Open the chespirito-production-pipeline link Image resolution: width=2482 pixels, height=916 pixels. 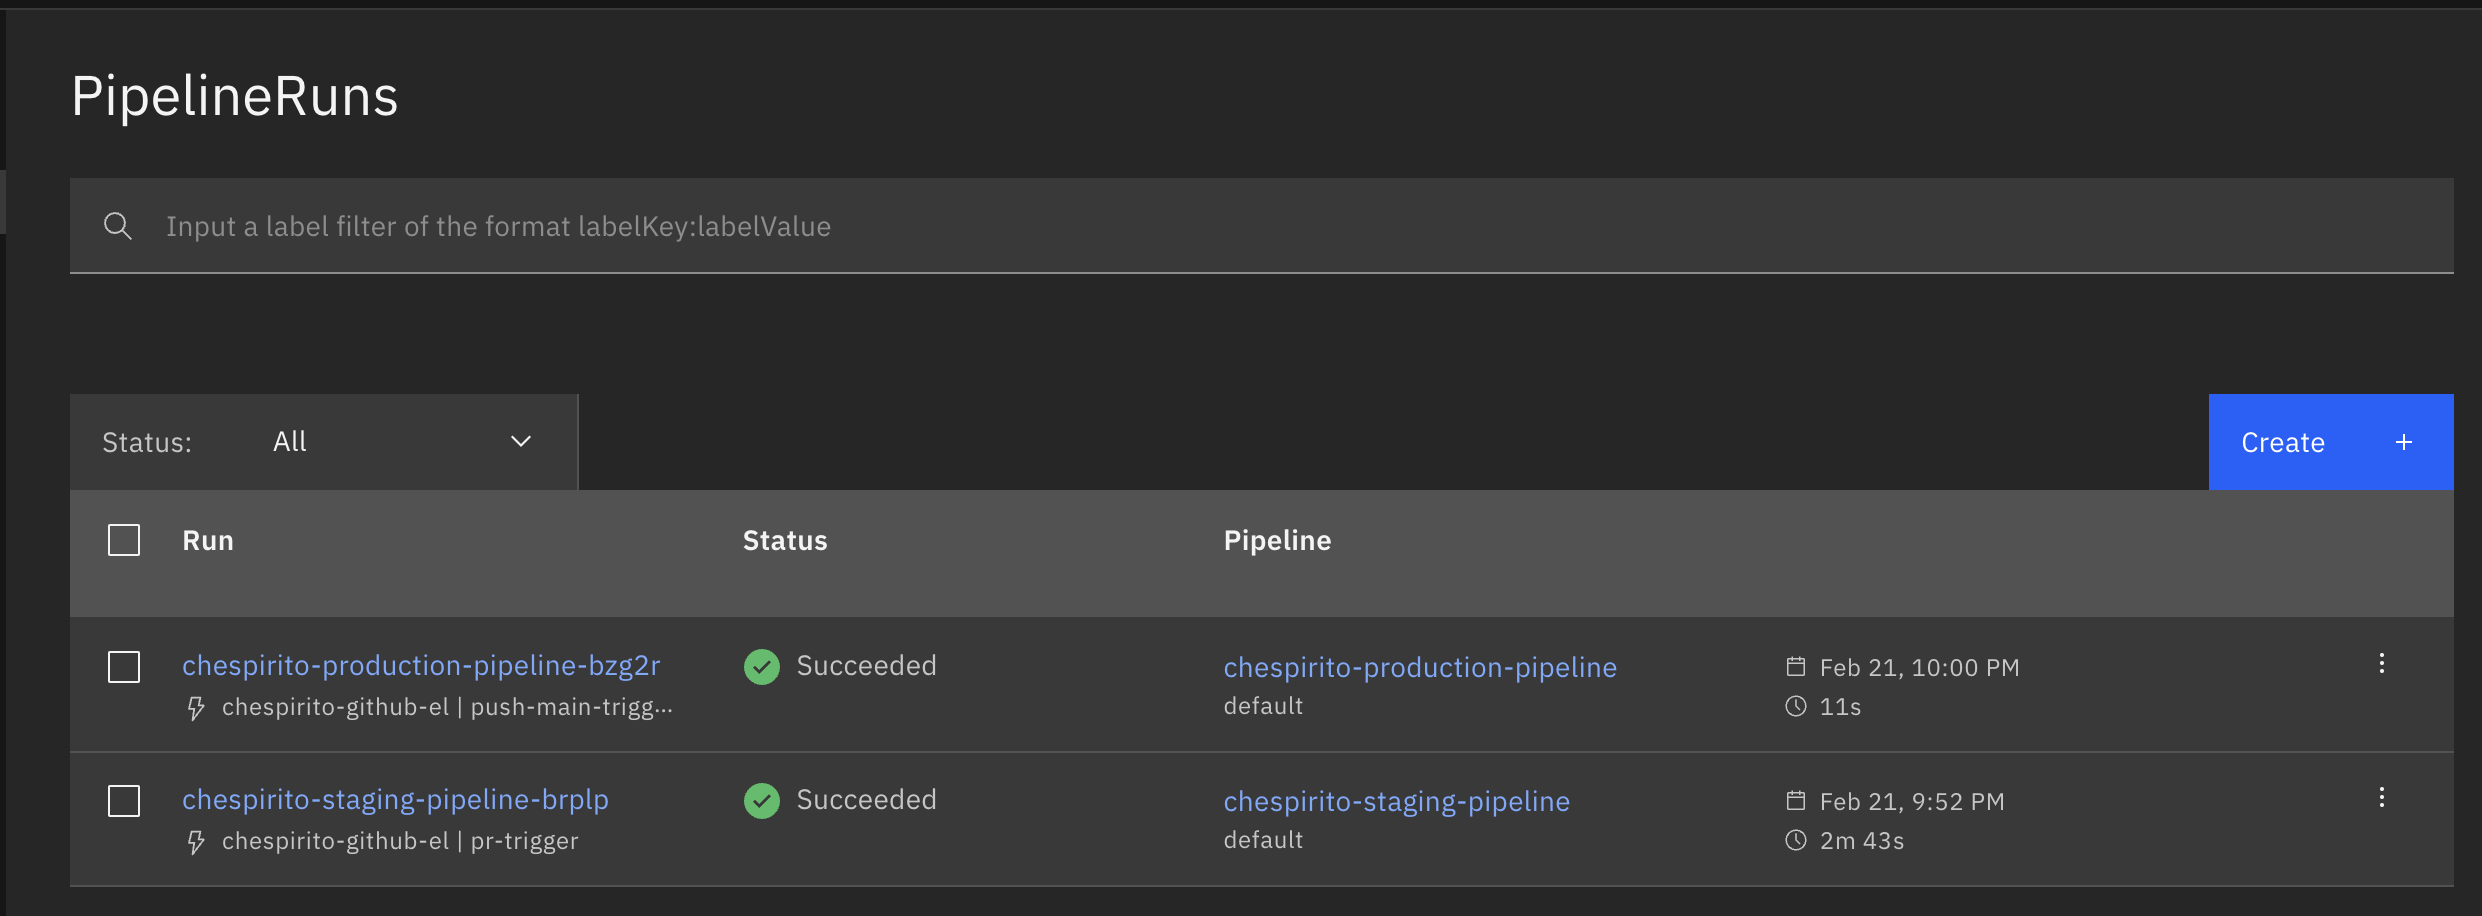click(x=1420, y=668)
